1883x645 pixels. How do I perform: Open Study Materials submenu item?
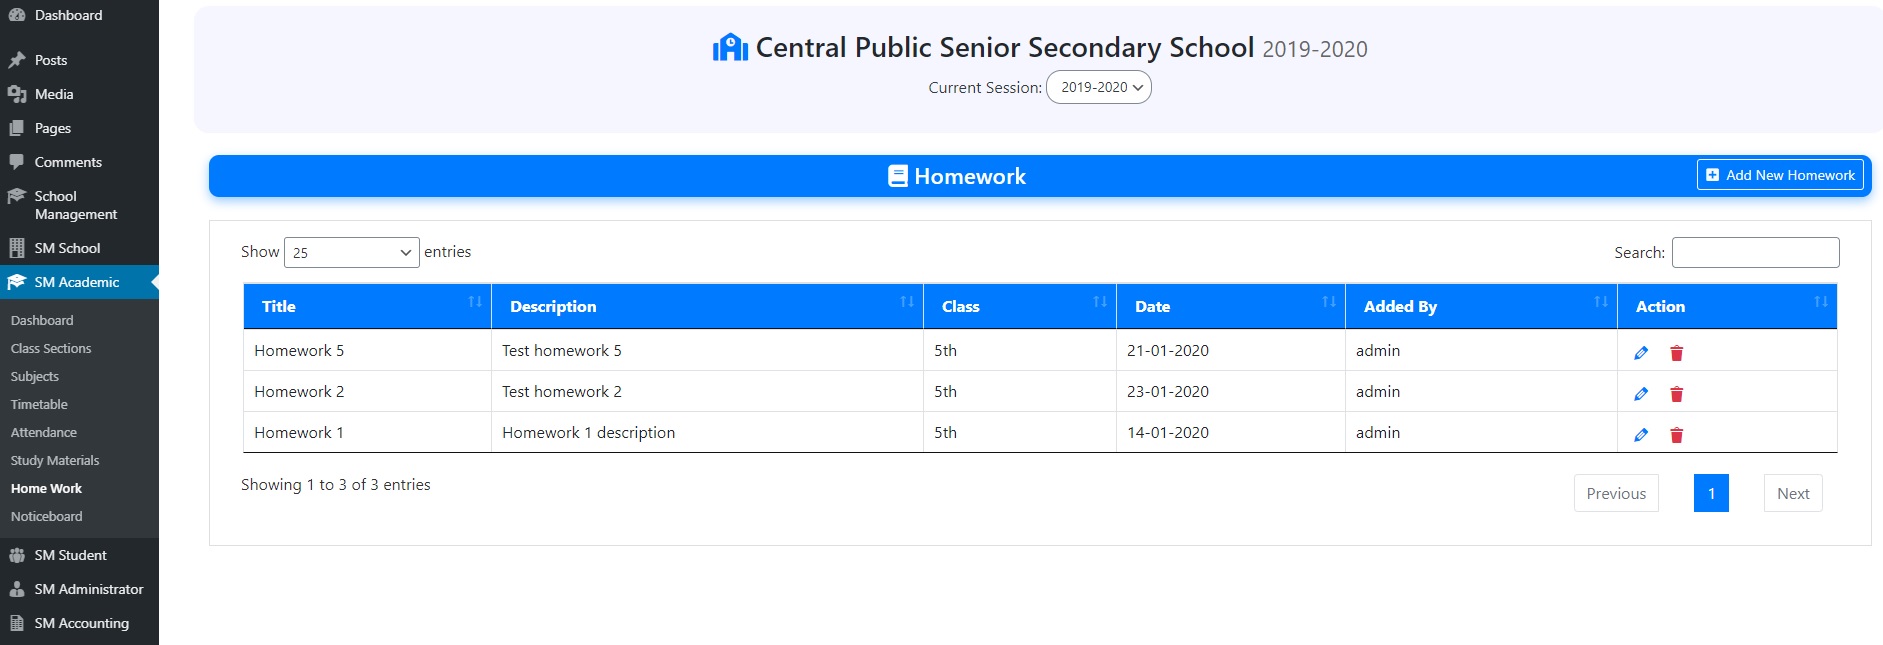pos(55,461)
